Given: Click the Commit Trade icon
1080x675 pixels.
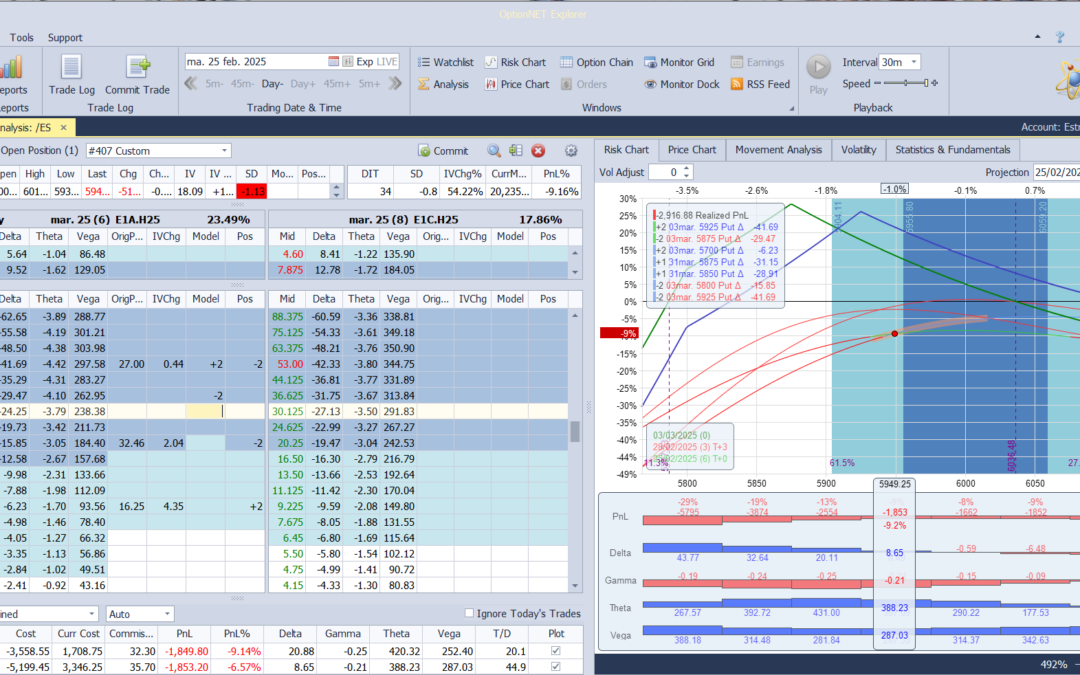Looking at the screenshot, I should (137, 75).
